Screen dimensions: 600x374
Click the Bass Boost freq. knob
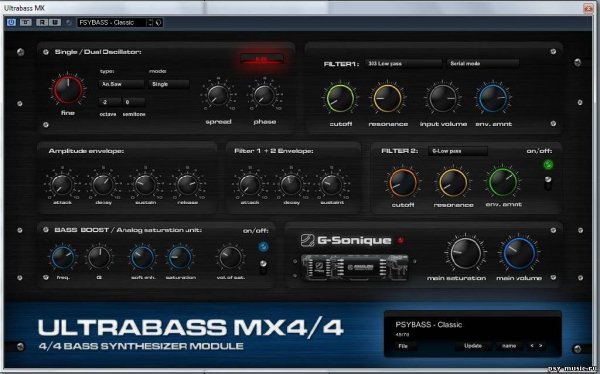63,257
